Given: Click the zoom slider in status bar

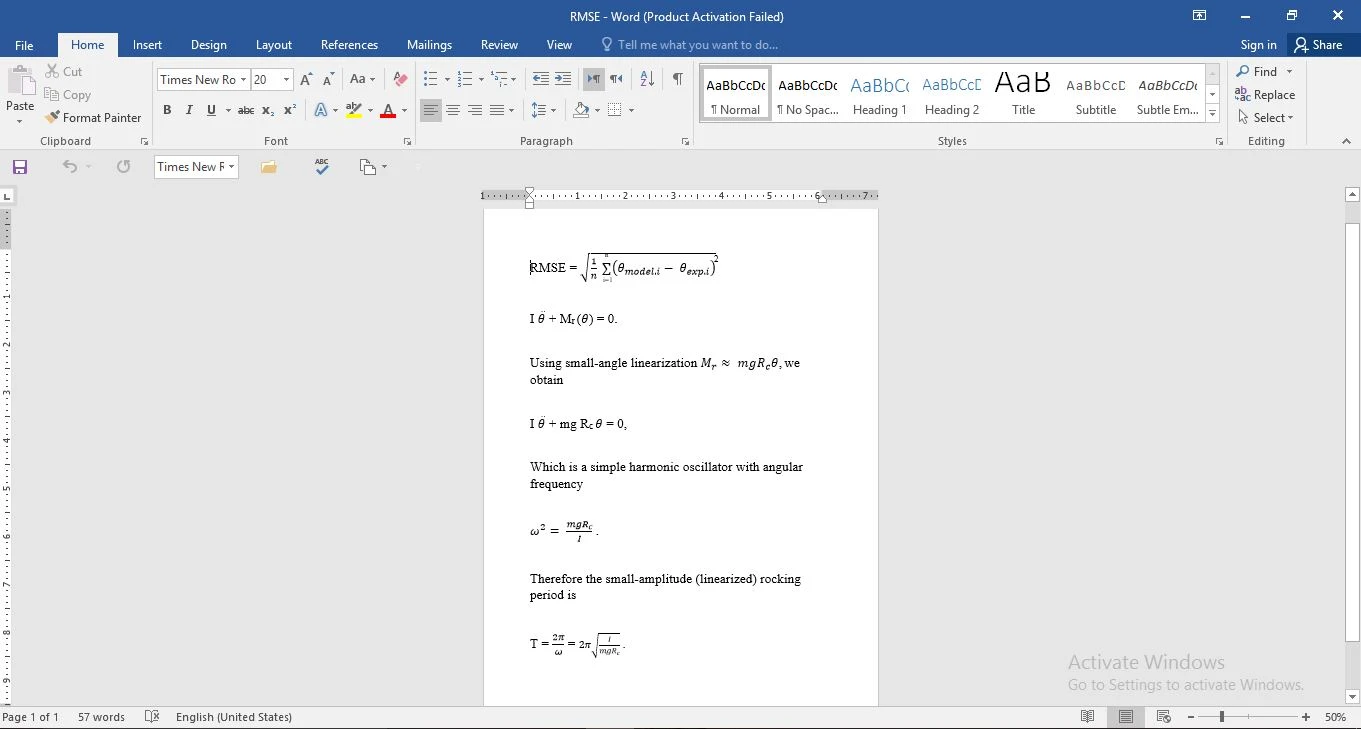Looking at the screenshot, I should [1222, 717].
